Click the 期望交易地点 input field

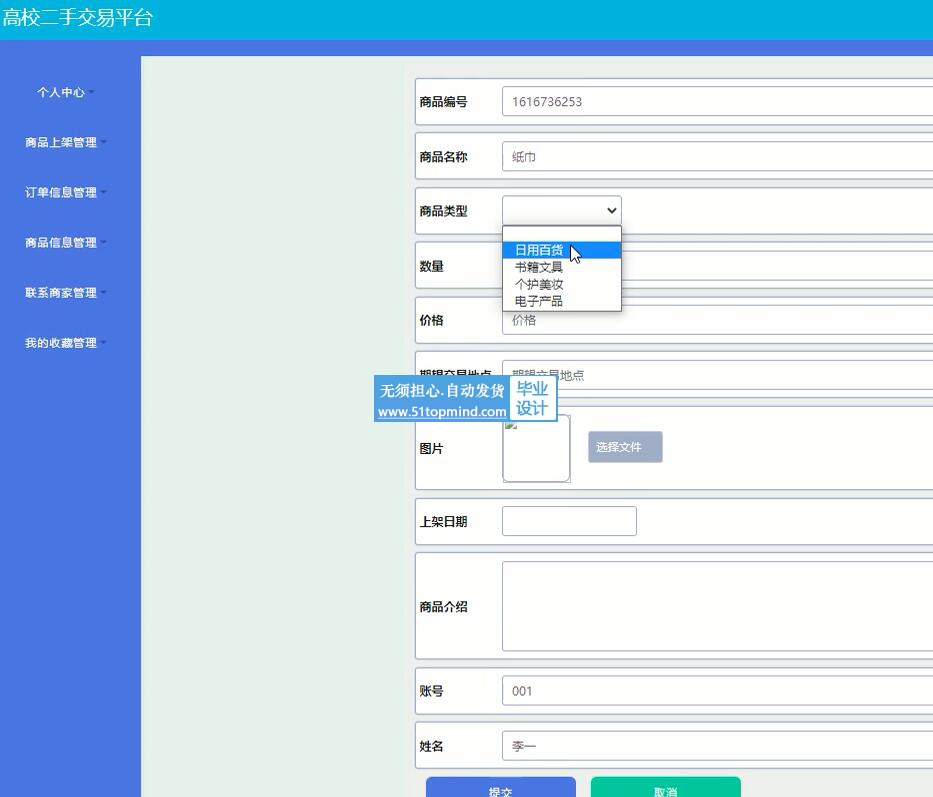click(x=717, y=375)
